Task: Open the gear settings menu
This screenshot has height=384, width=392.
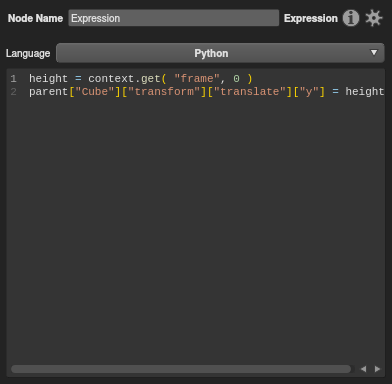Action: 373,18
